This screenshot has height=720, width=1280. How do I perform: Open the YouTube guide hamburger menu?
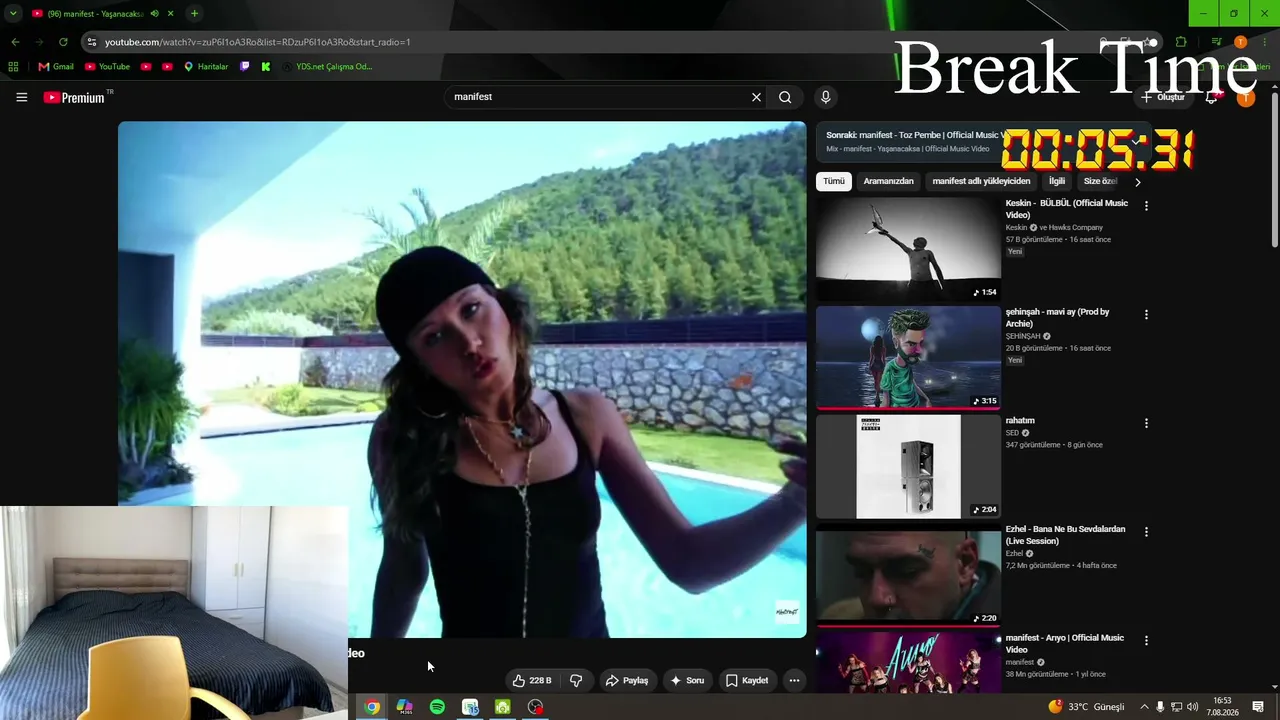22,97
